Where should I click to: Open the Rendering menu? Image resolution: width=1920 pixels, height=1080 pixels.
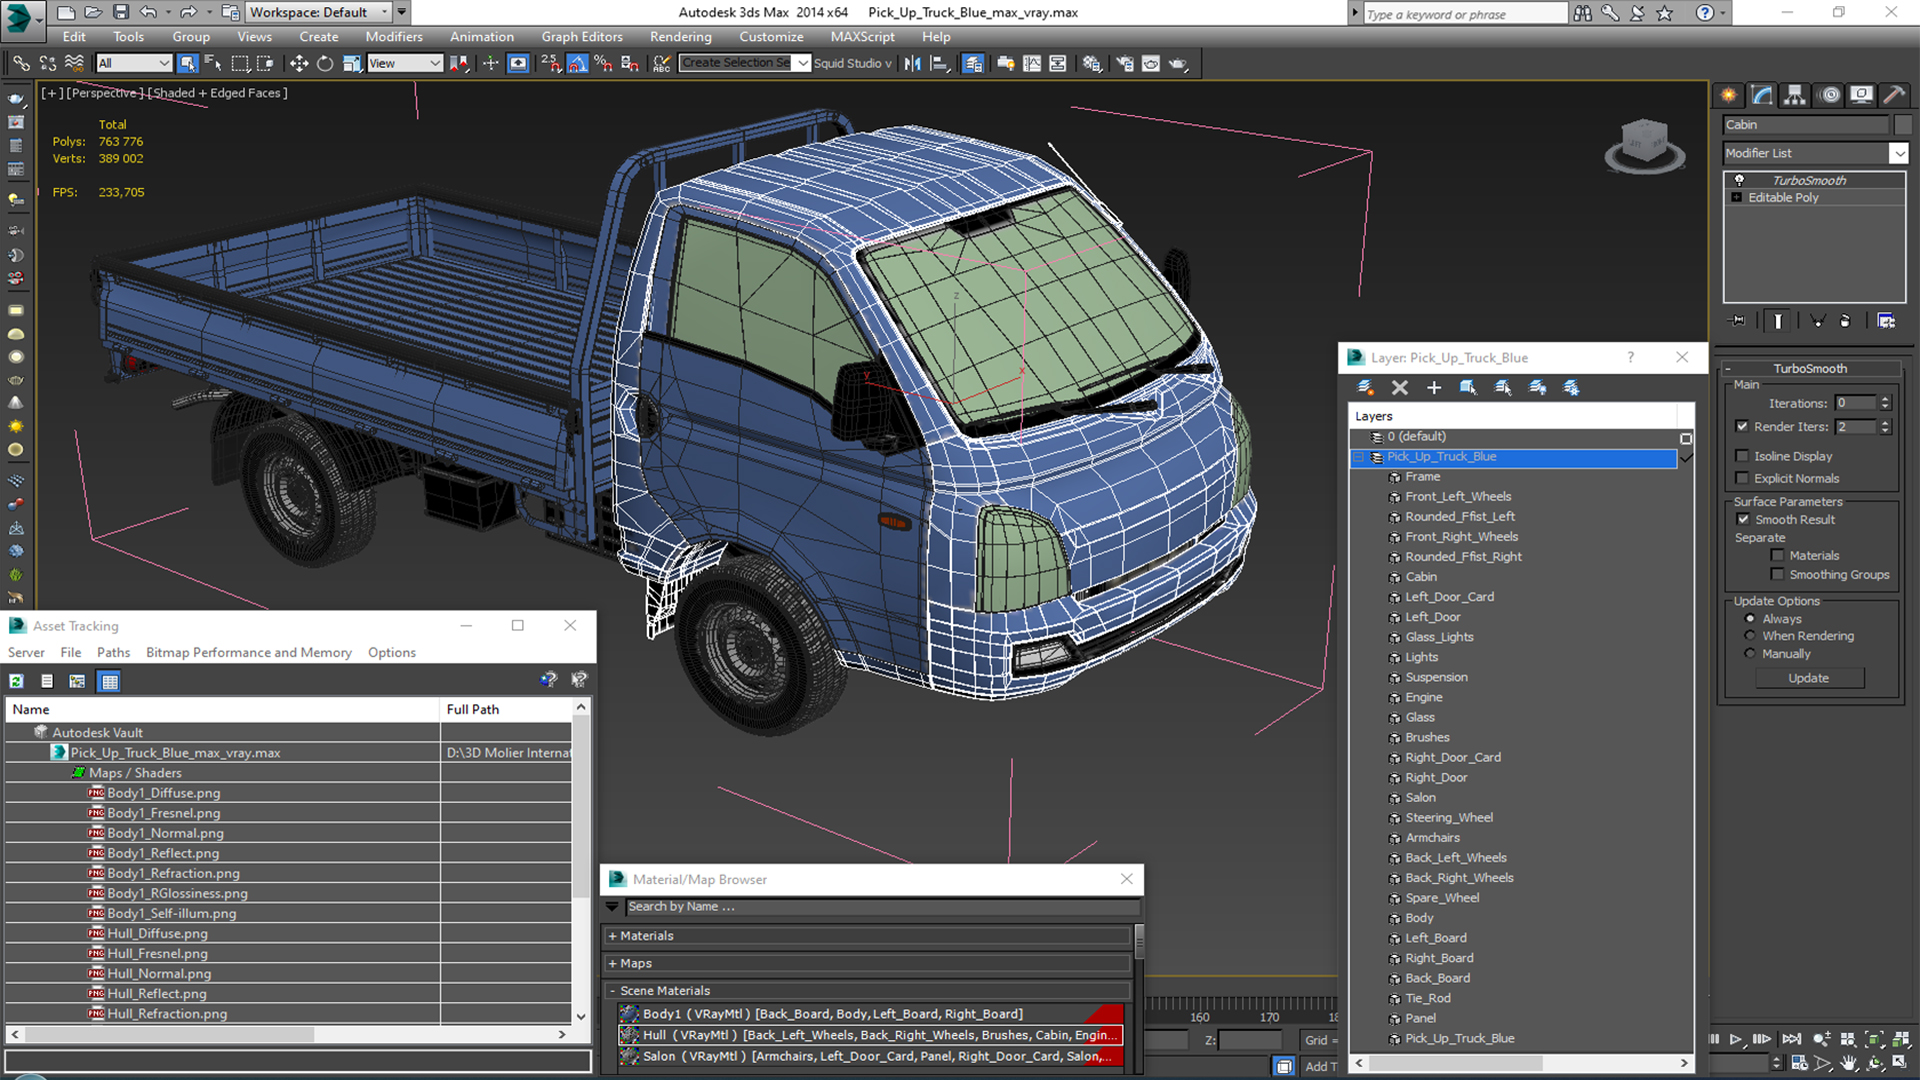(680, 37)
